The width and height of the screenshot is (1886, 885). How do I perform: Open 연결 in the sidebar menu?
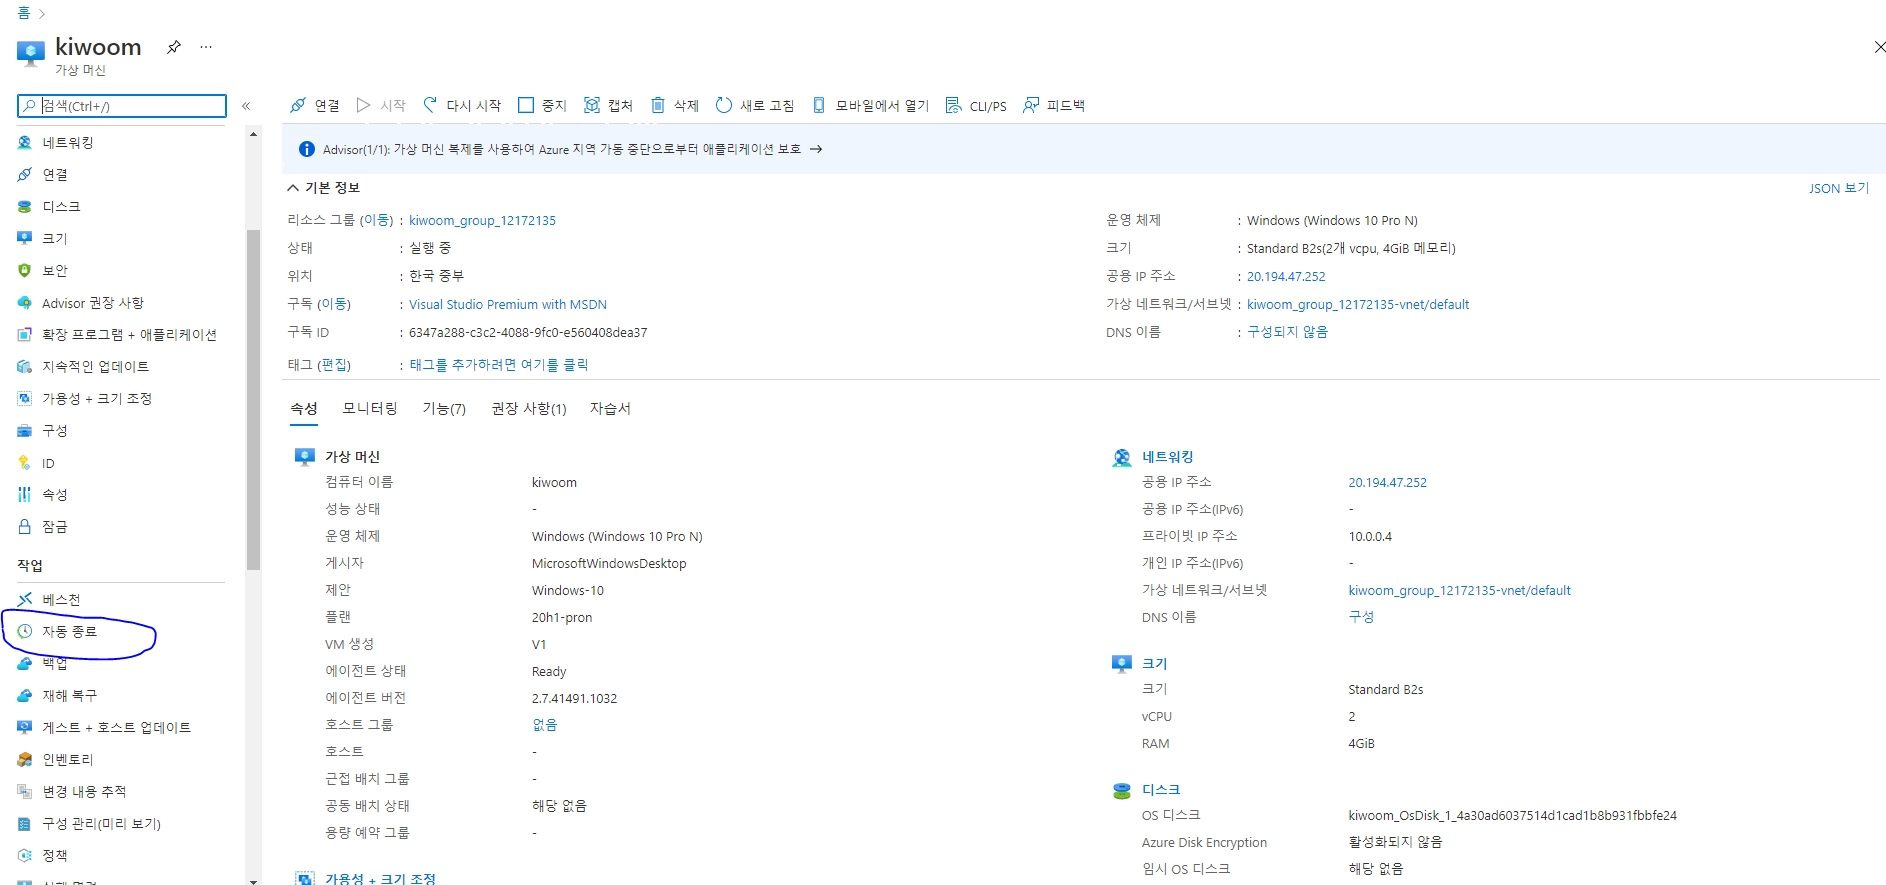coord(54,174)
